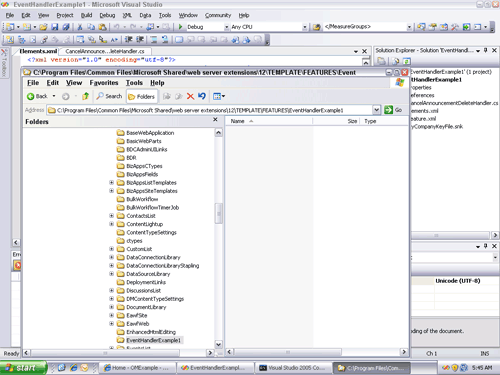500x375 pixels.
Task: Click the Paste icon in Visual Studio toolbar
Action: (103, 27)
